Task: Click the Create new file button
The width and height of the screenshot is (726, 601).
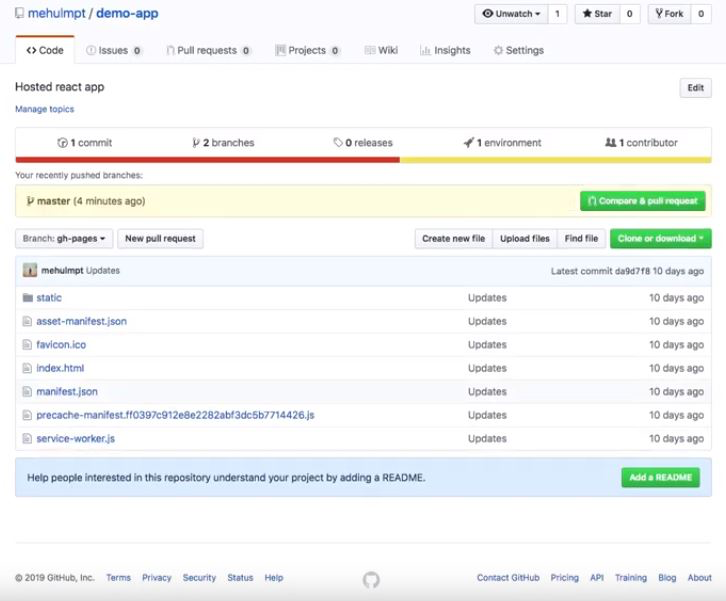Action: (x=453, y=238)
